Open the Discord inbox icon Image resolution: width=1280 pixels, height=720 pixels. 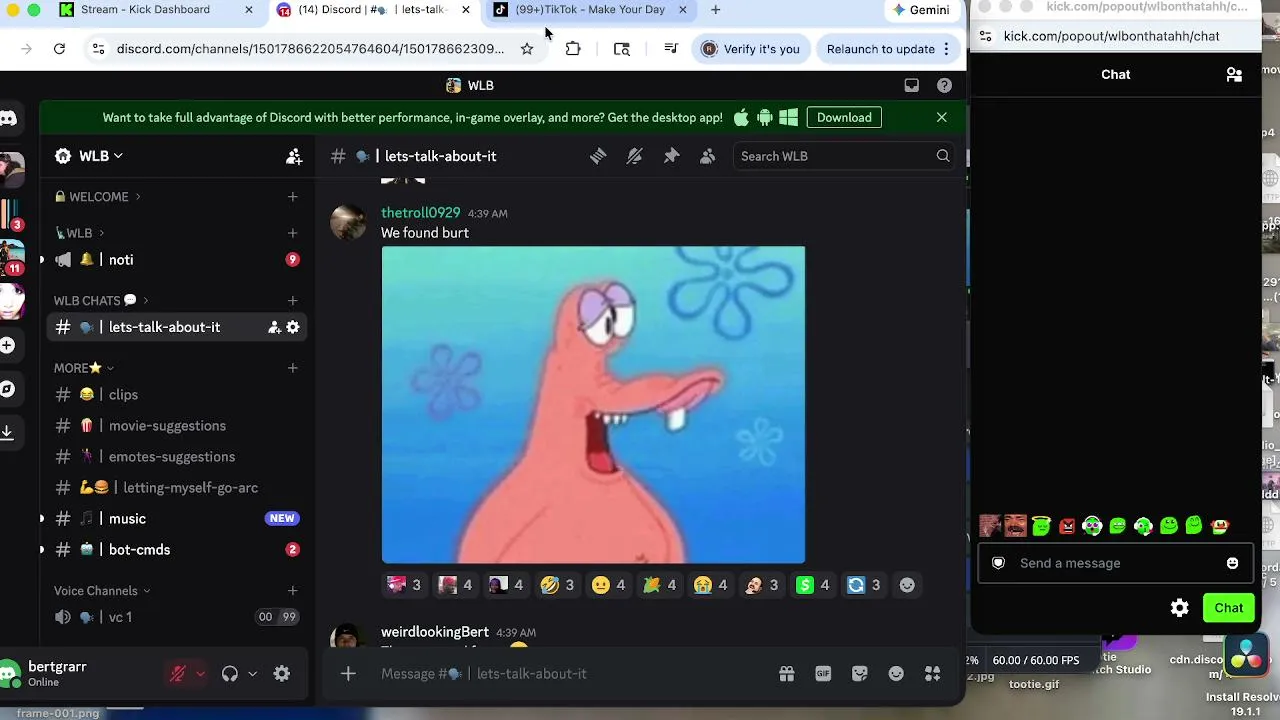[x=911, y=86]
